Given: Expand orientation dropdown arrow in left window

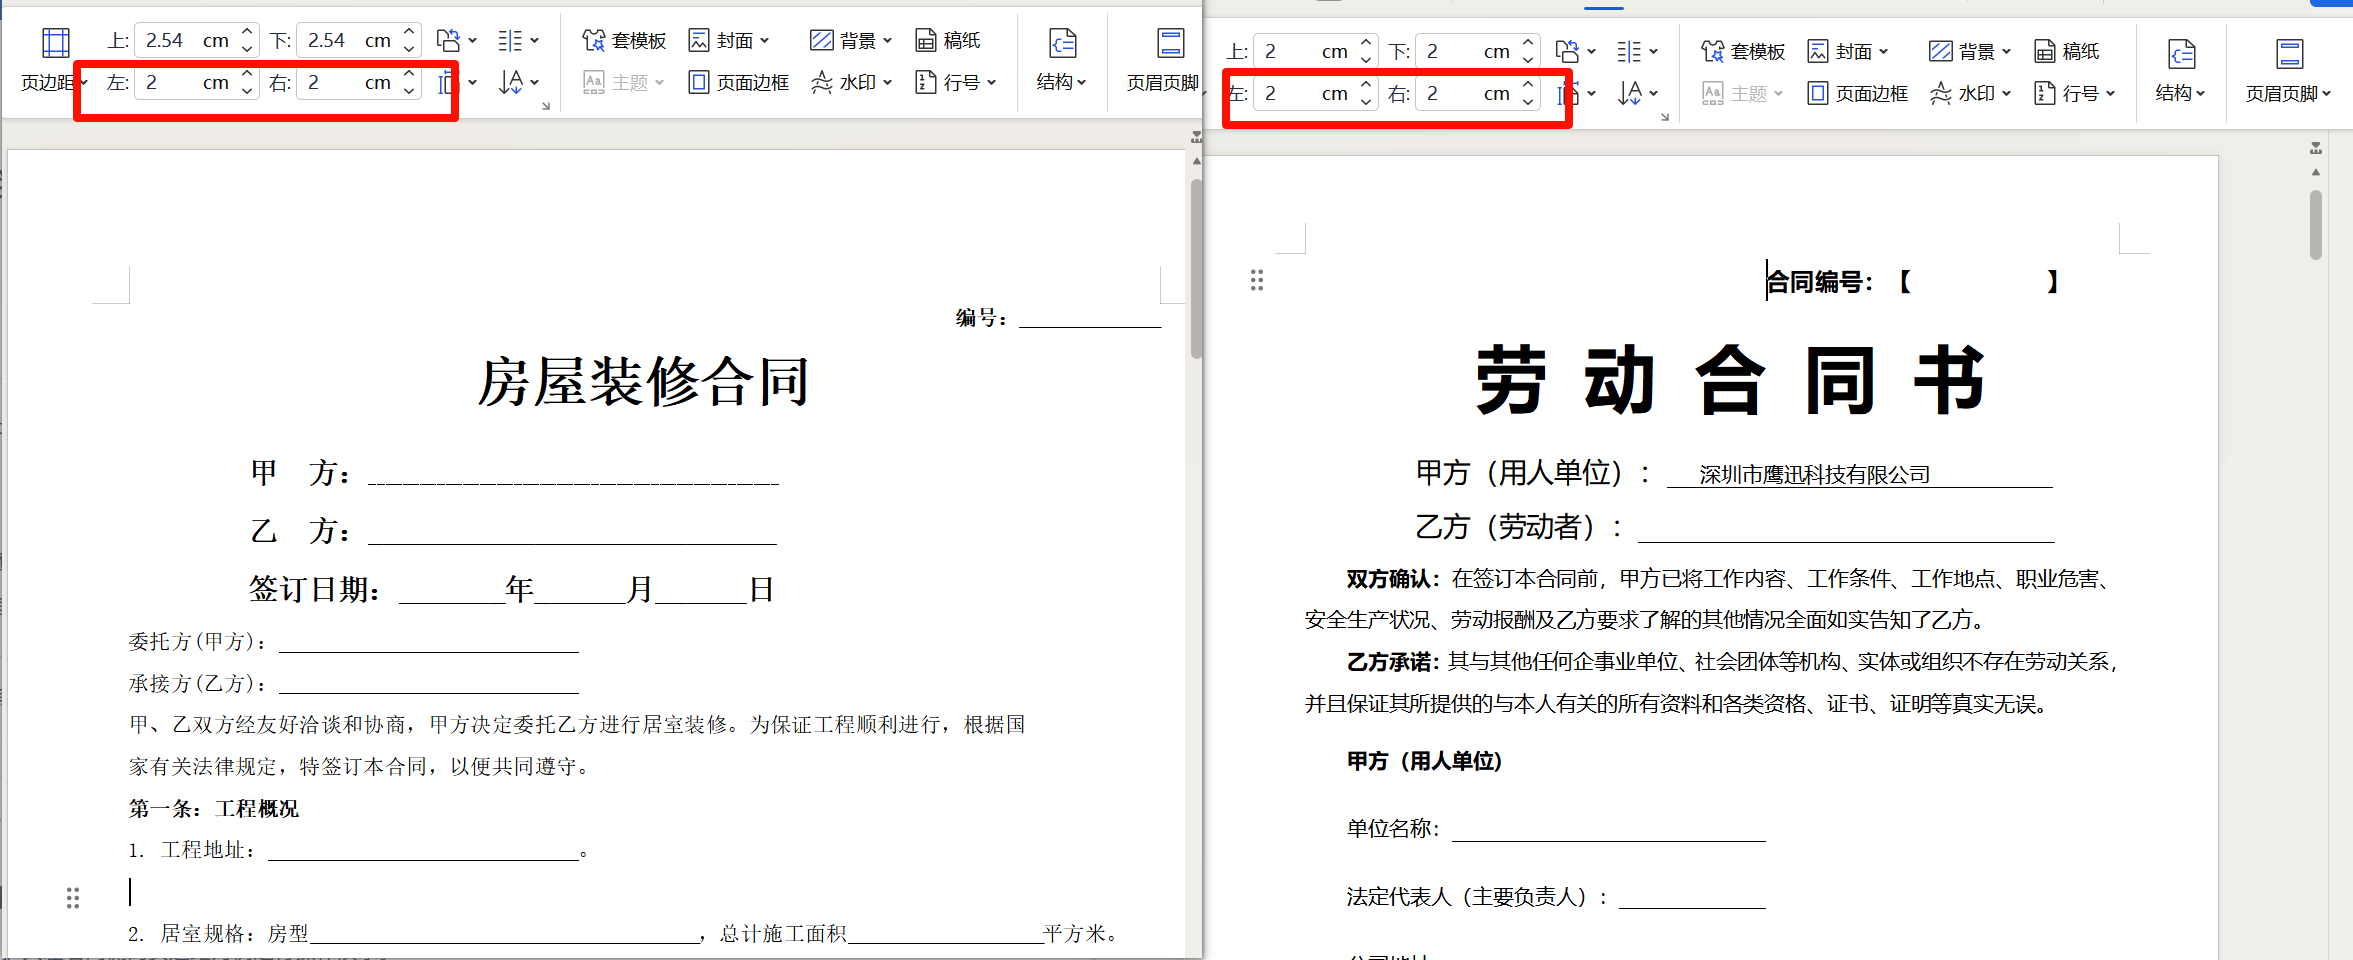Looking at the screenshot, I should coord(473,41).
